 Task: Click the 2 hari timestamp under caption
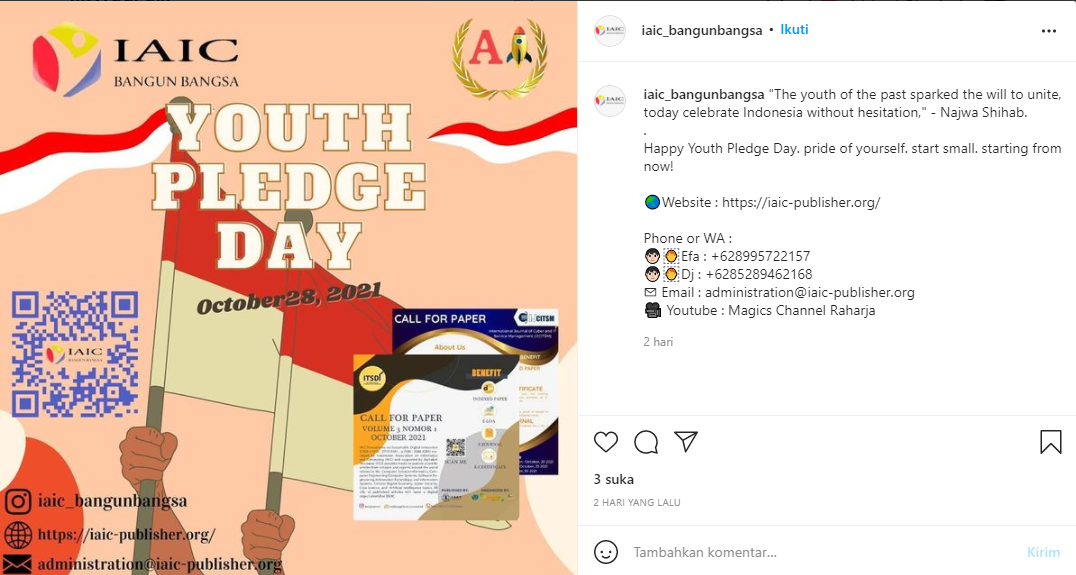658,342
